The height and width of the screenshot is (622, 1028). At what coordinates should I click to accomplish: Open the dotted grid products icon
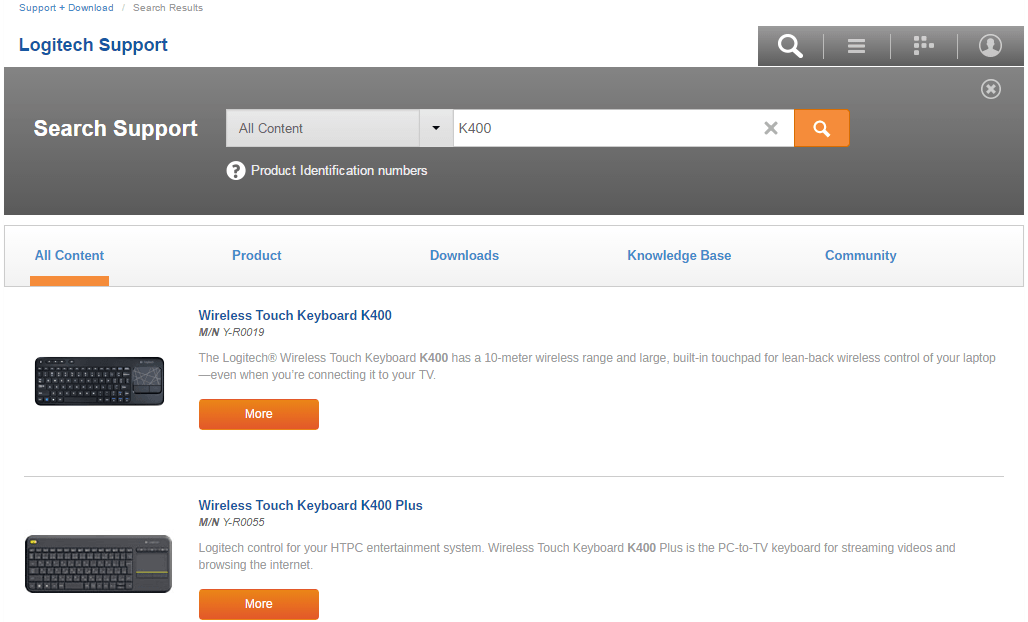[923, 46]
